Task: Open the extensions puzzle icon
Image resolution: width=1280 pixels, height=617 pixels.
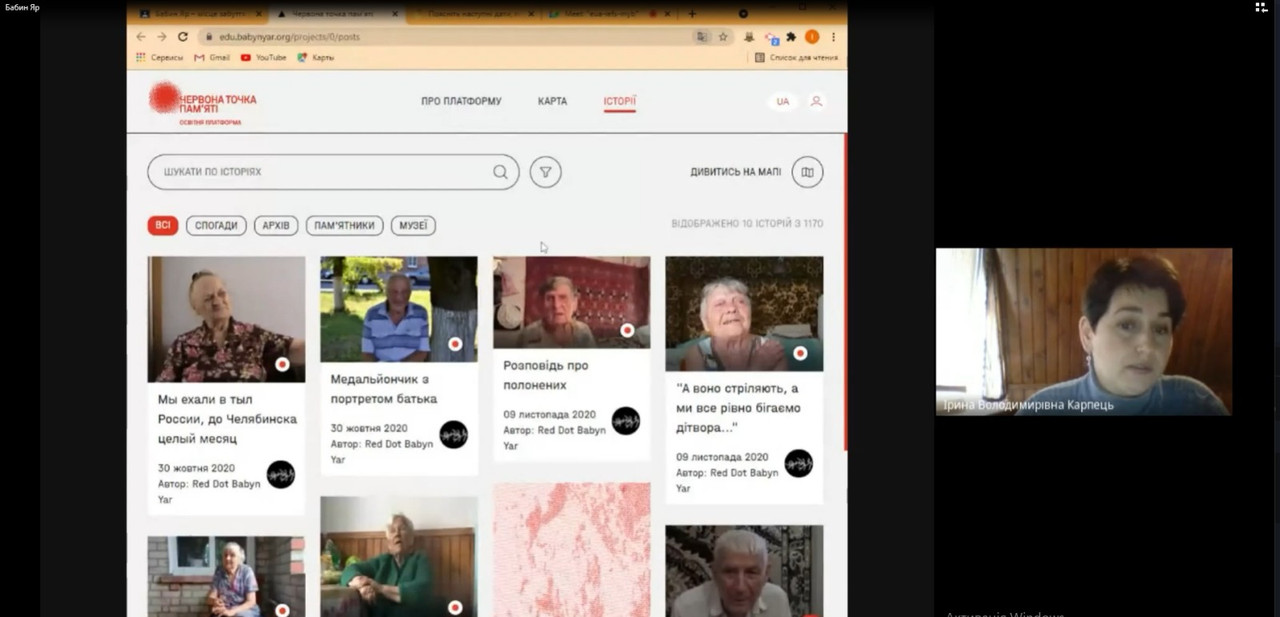Action: pyautogui.click(x=791, y=37)
